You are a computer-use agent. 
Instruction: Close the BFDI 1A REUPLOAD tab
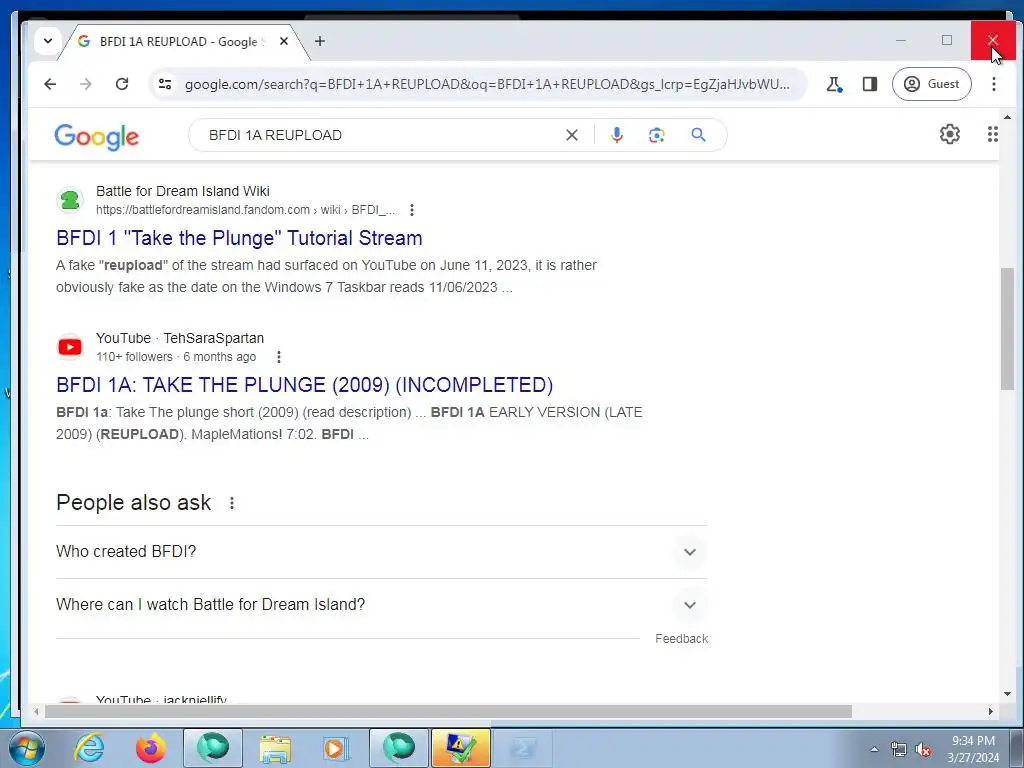point(283,41)
